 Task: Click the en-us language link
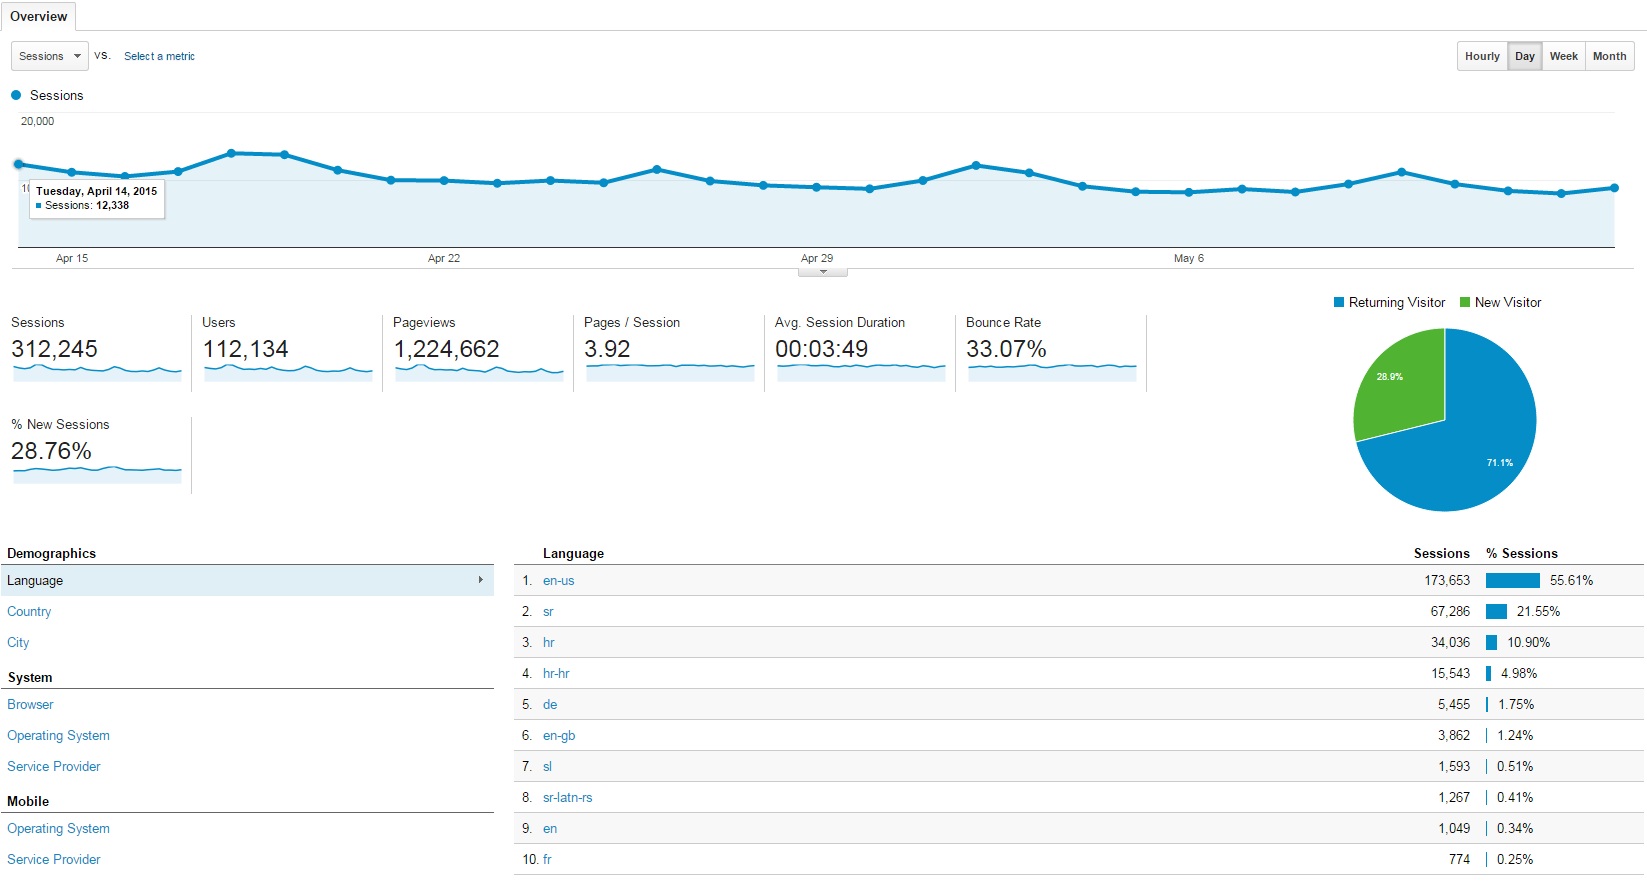click(x=558, y=580)
